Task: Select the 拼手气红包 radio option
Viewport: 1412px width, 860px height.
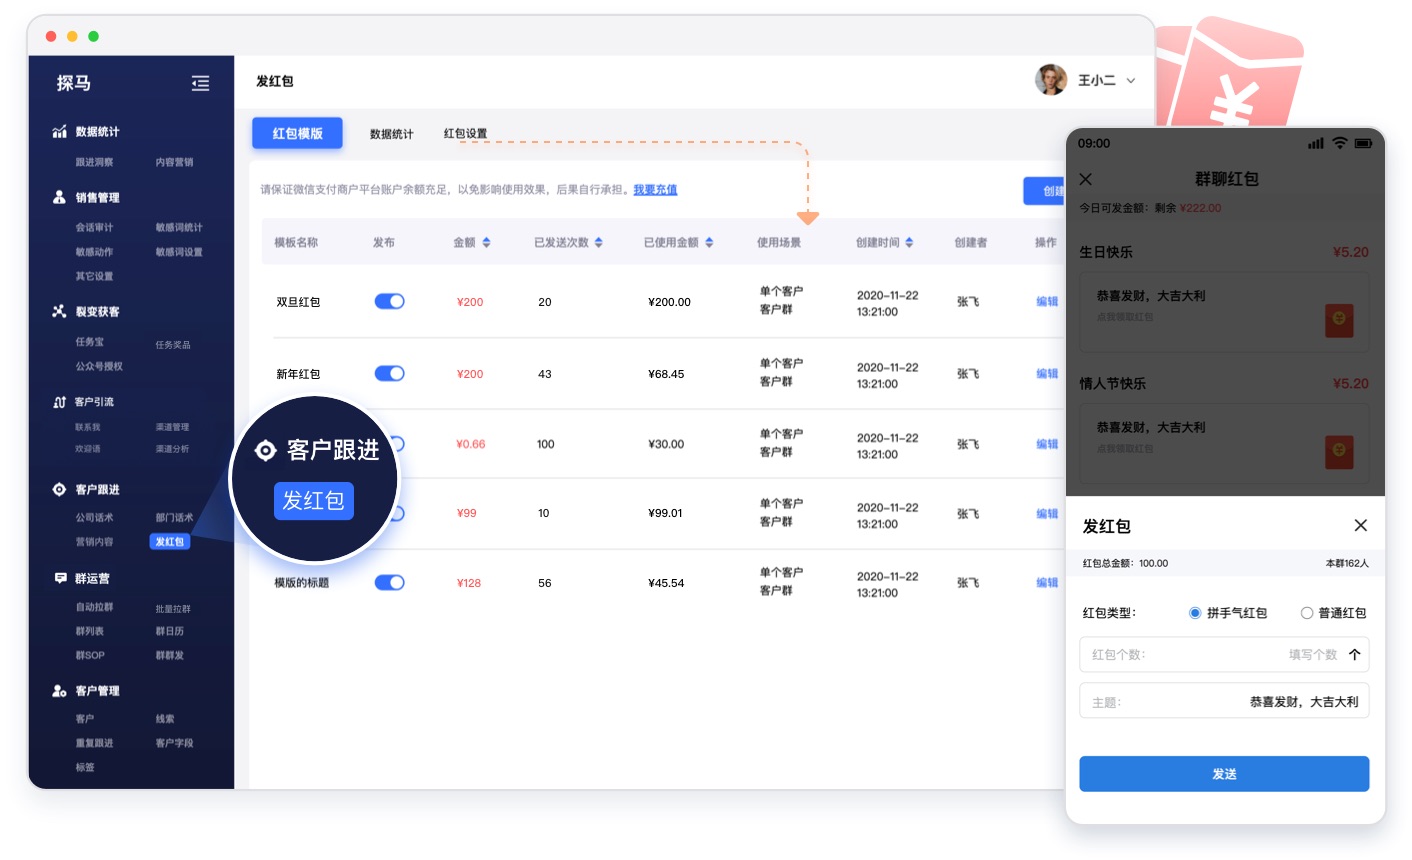Action: click(x=1195, y=613)
